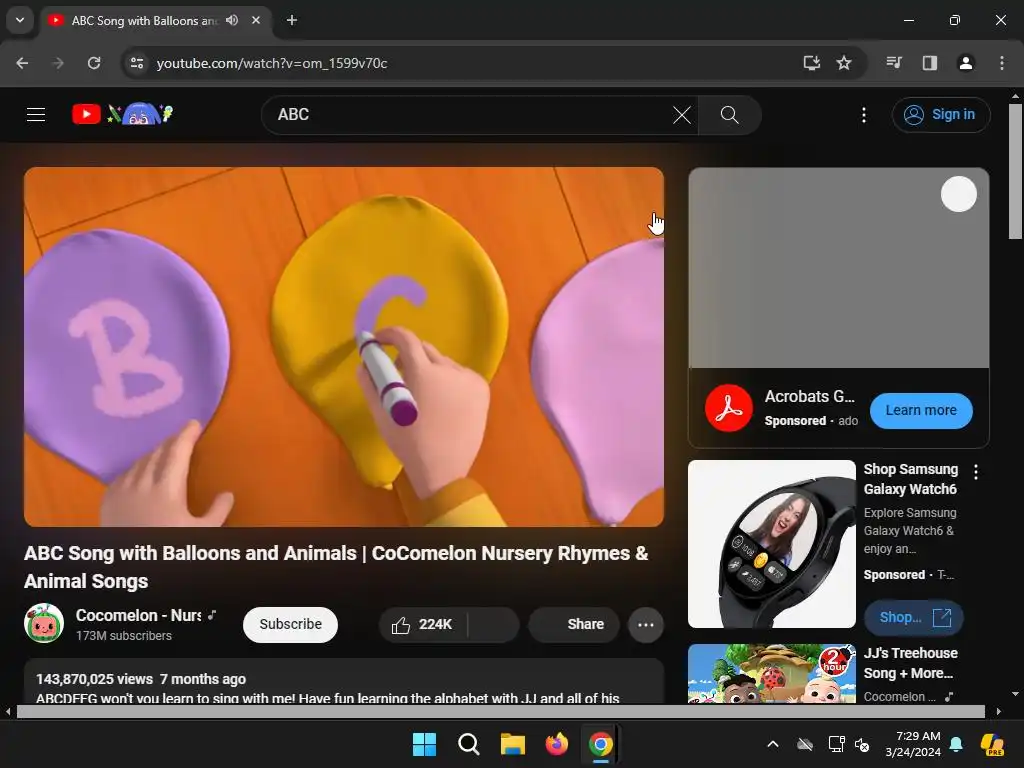
Task: Install YouTube app icon in address bar
Action: (811, 63)
